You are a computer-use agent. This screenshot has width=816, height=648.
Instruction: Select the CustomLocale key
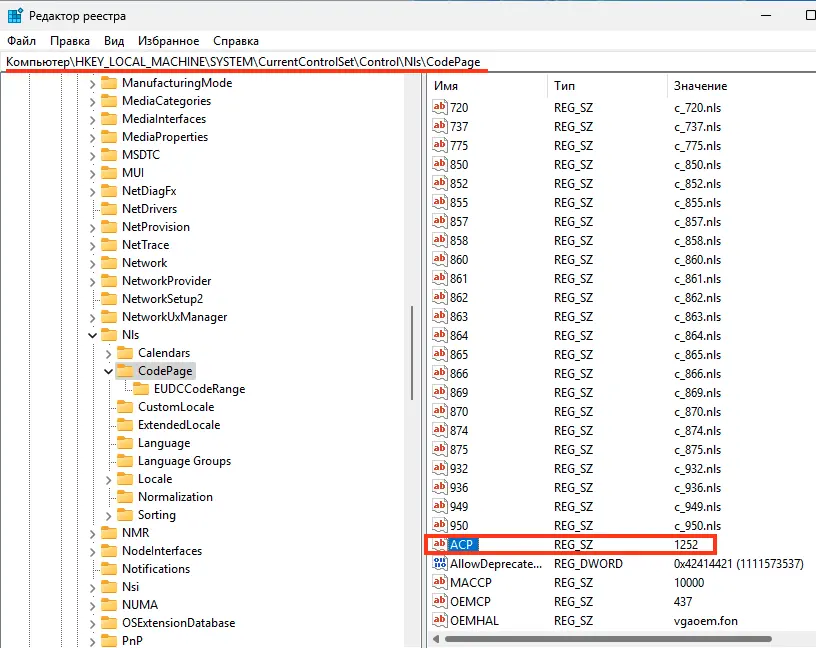point(176,407)
